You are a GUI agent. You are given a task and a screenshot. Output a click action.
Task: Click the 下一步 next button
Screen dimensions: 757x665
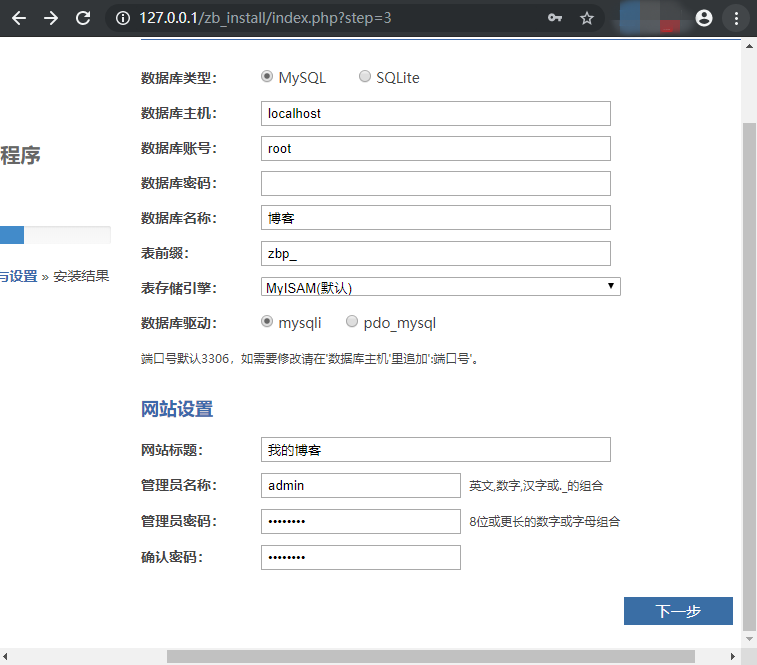tap(678, 611)
